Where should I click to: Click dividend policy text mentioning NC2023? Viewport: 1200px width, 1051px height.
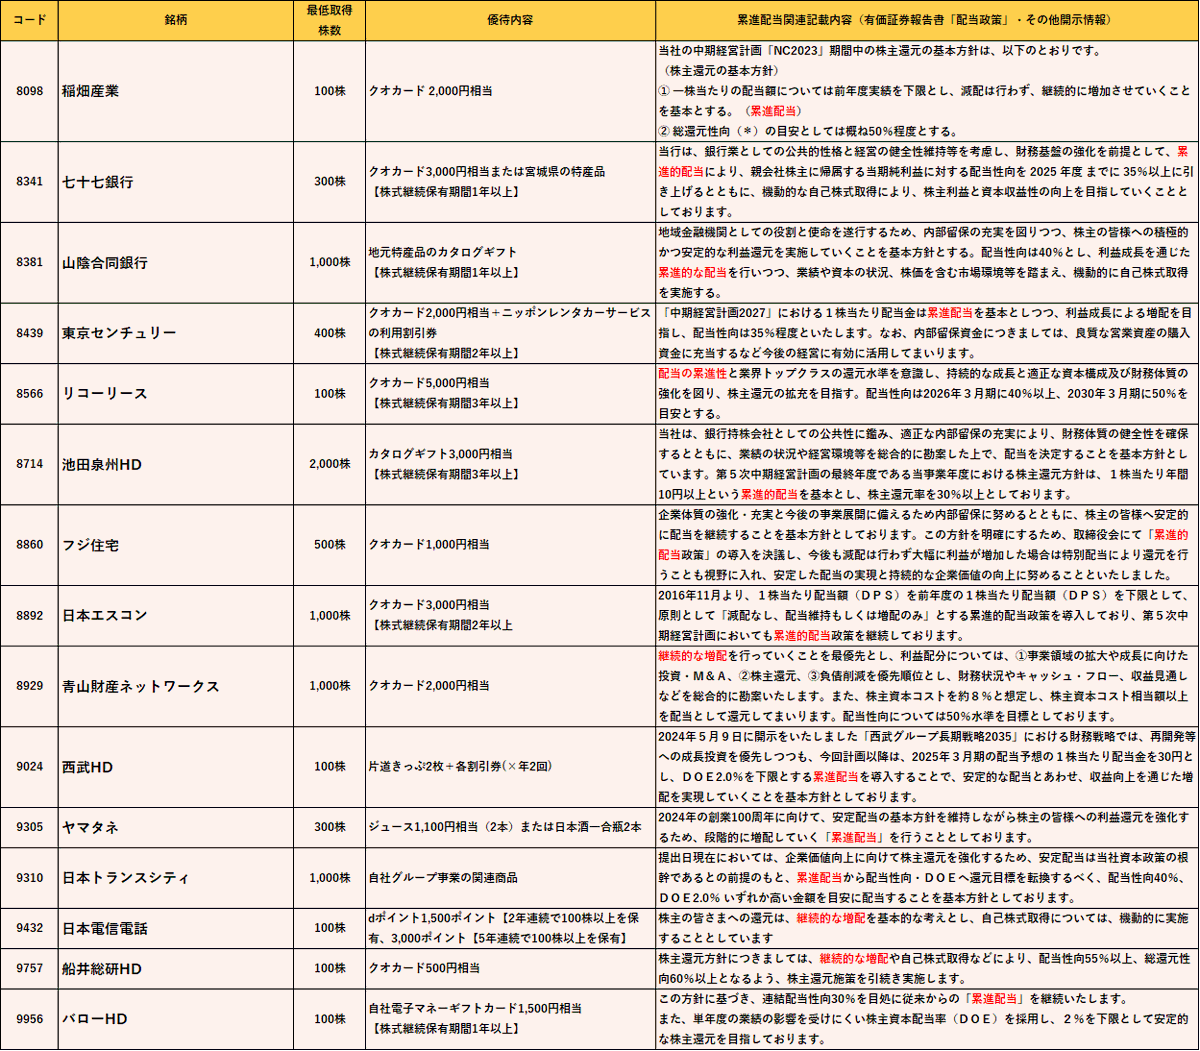(x=927, y=91)
